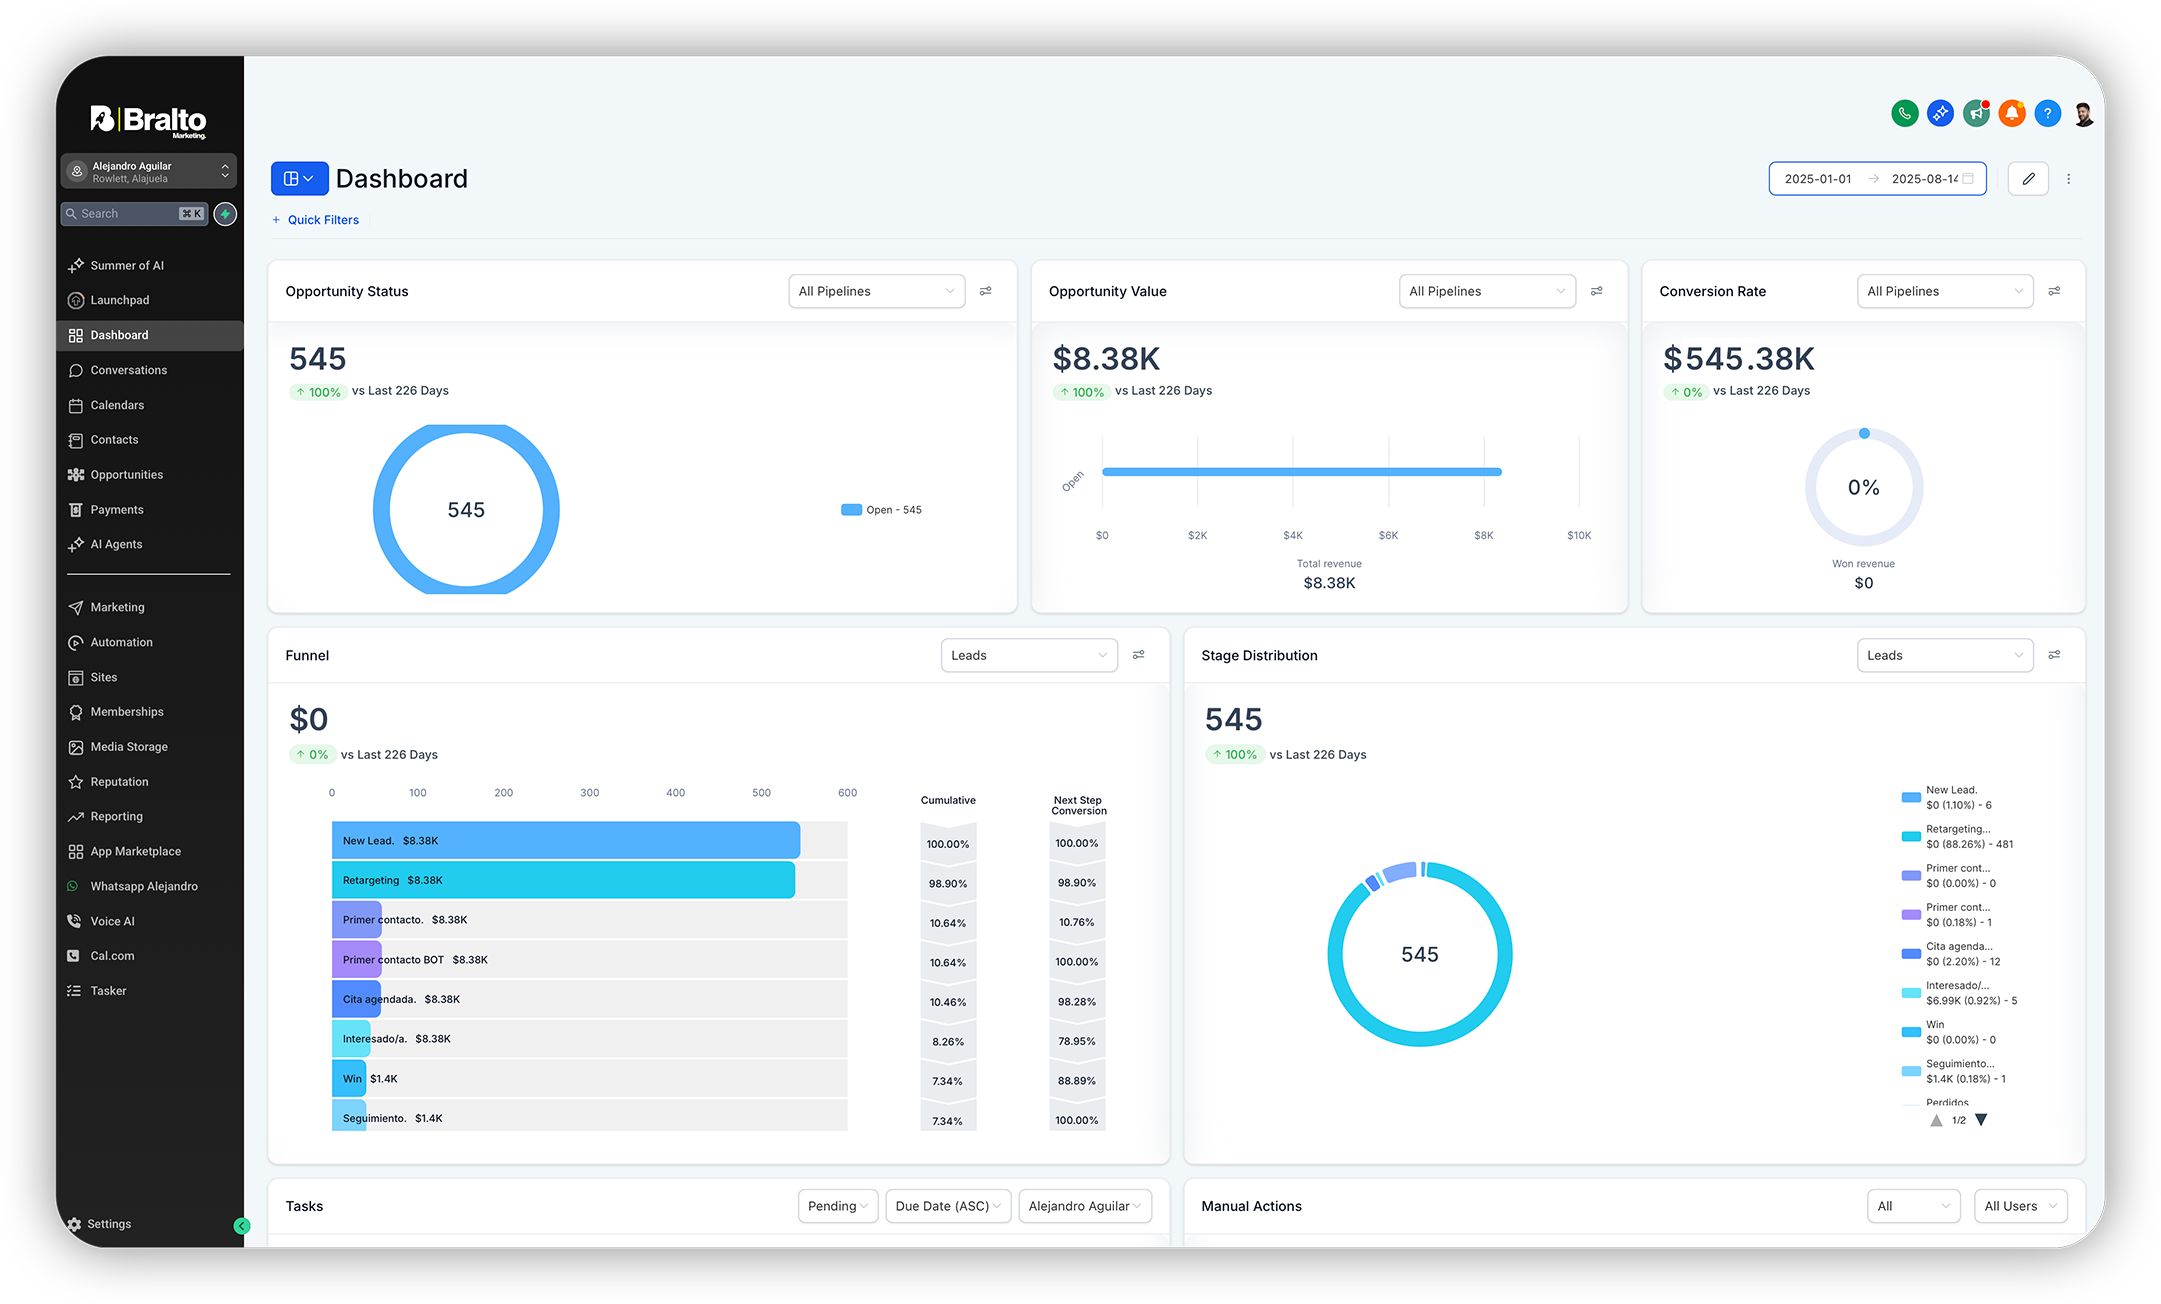Collapse the sidebar with green arrow toggle

pos(241,1225)
